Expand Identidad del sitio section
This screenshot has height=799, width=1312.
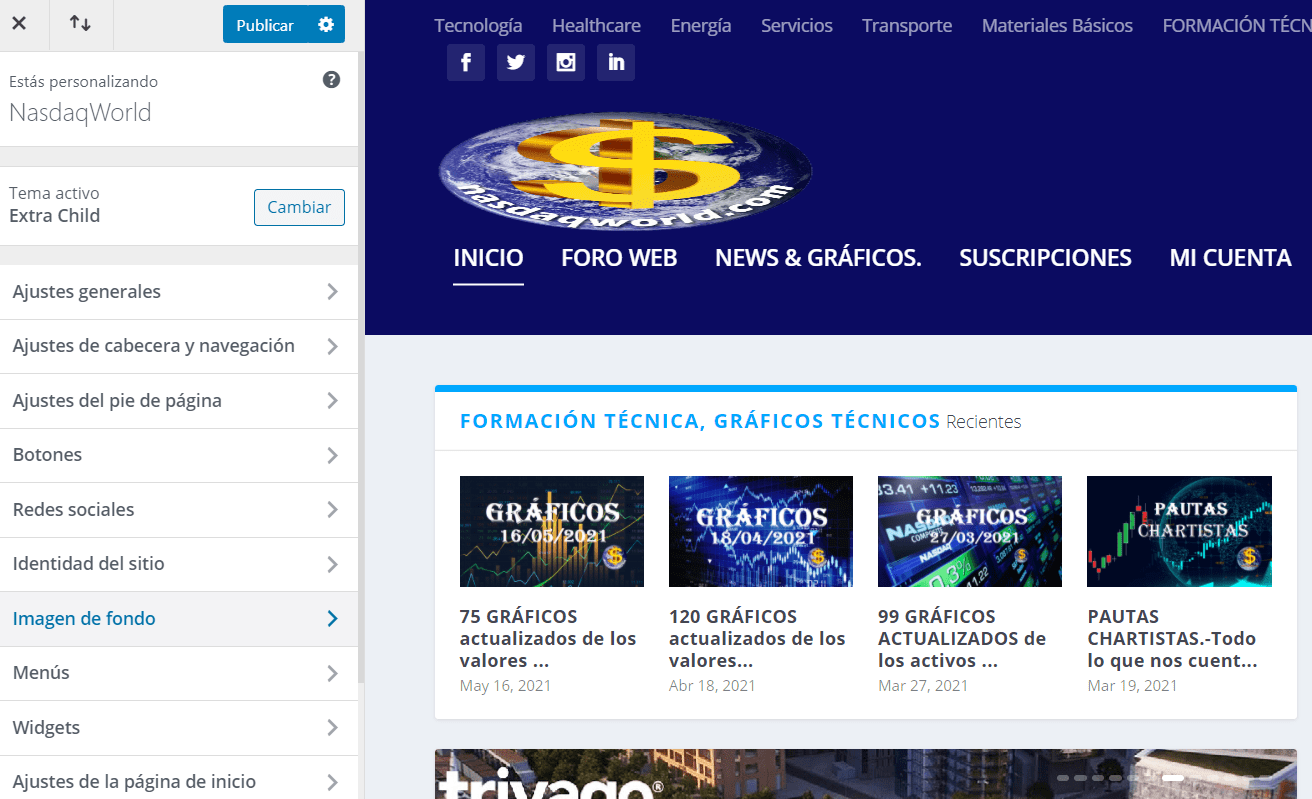(x=179, y=564)
